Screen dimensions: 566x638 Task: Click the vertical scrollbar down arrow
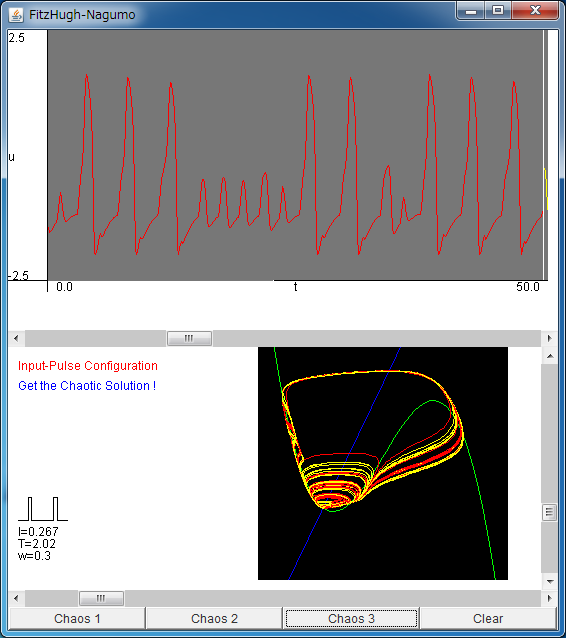tap(550, 581)
